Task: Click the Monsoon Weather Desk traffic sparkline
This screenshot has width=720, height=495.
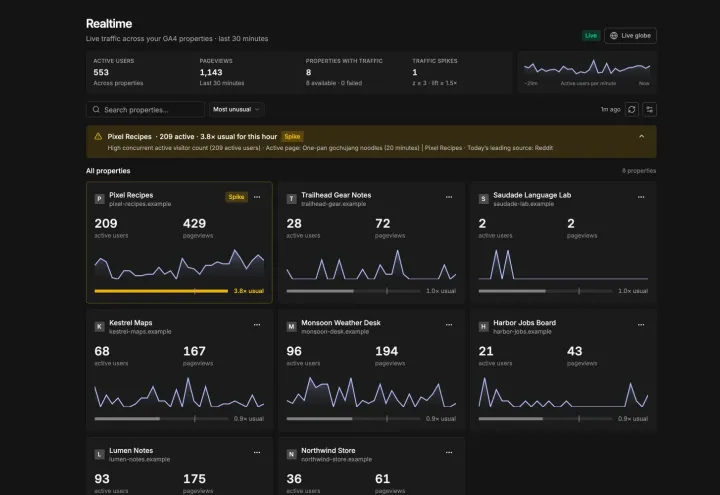Action: (x=371, y=392)
